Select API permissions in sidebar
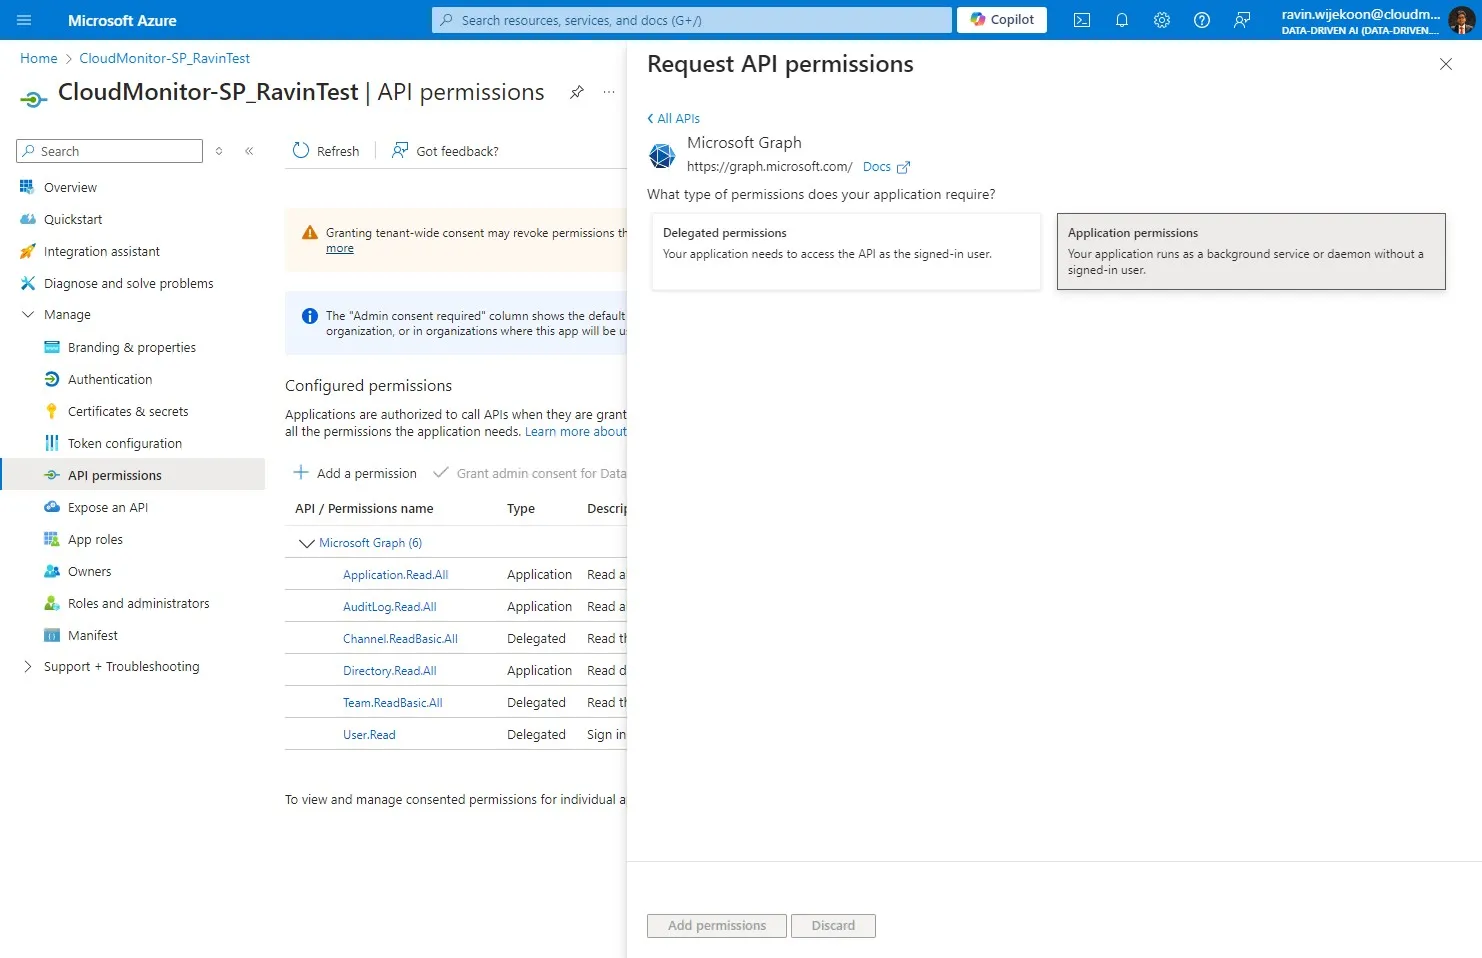 click(133, 475)
